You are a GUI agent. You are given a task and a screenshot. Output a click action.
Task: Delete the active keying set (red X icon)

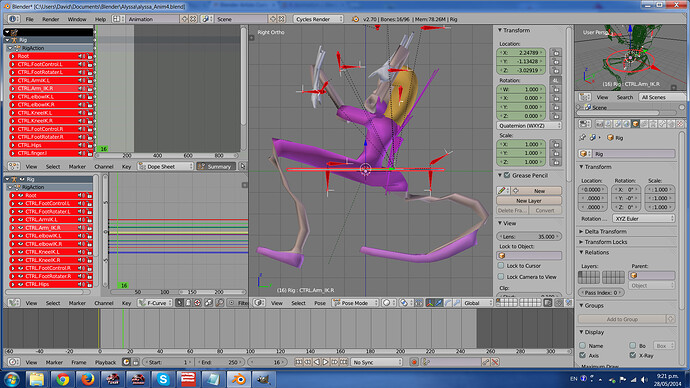[x=495, y=362]
